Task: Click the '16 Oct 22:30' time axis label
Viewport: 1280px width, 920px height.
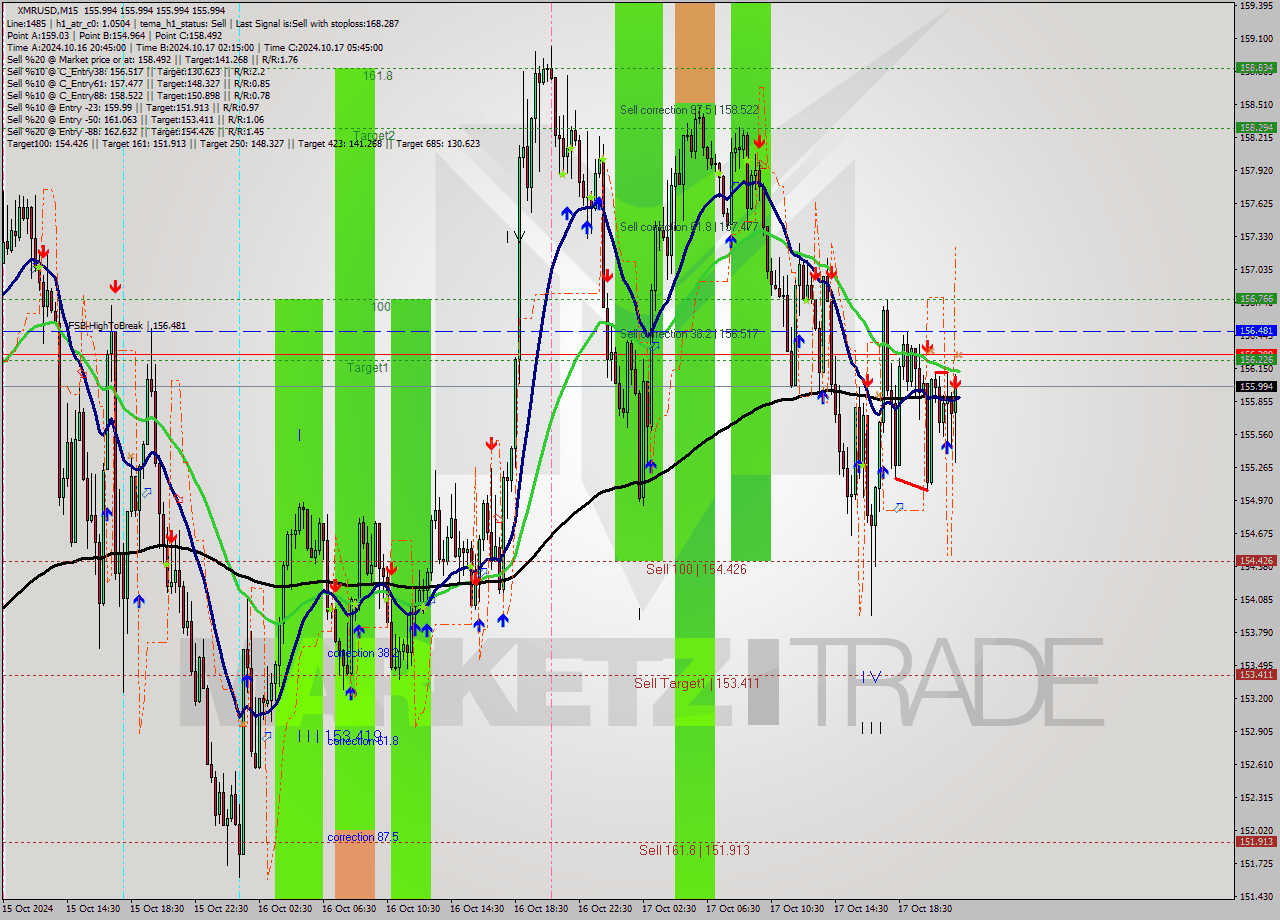Action: [605, 909]
